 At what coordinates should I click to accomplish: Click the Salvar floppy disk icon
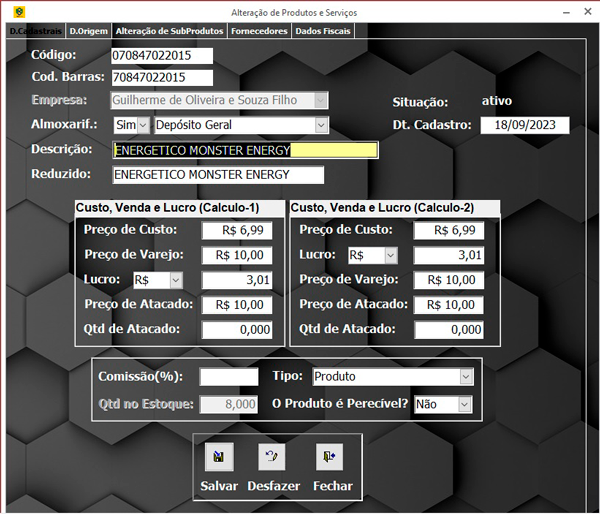219,457
